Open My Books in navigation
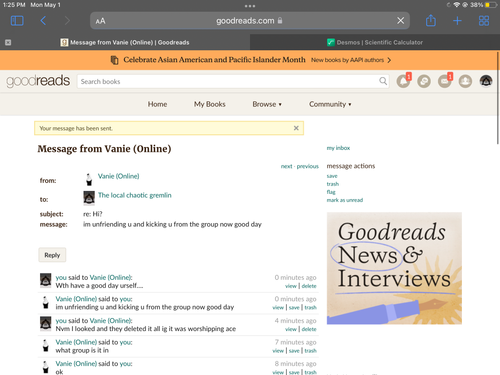Viewport: 500px width, 375px height. coord(210,104)
